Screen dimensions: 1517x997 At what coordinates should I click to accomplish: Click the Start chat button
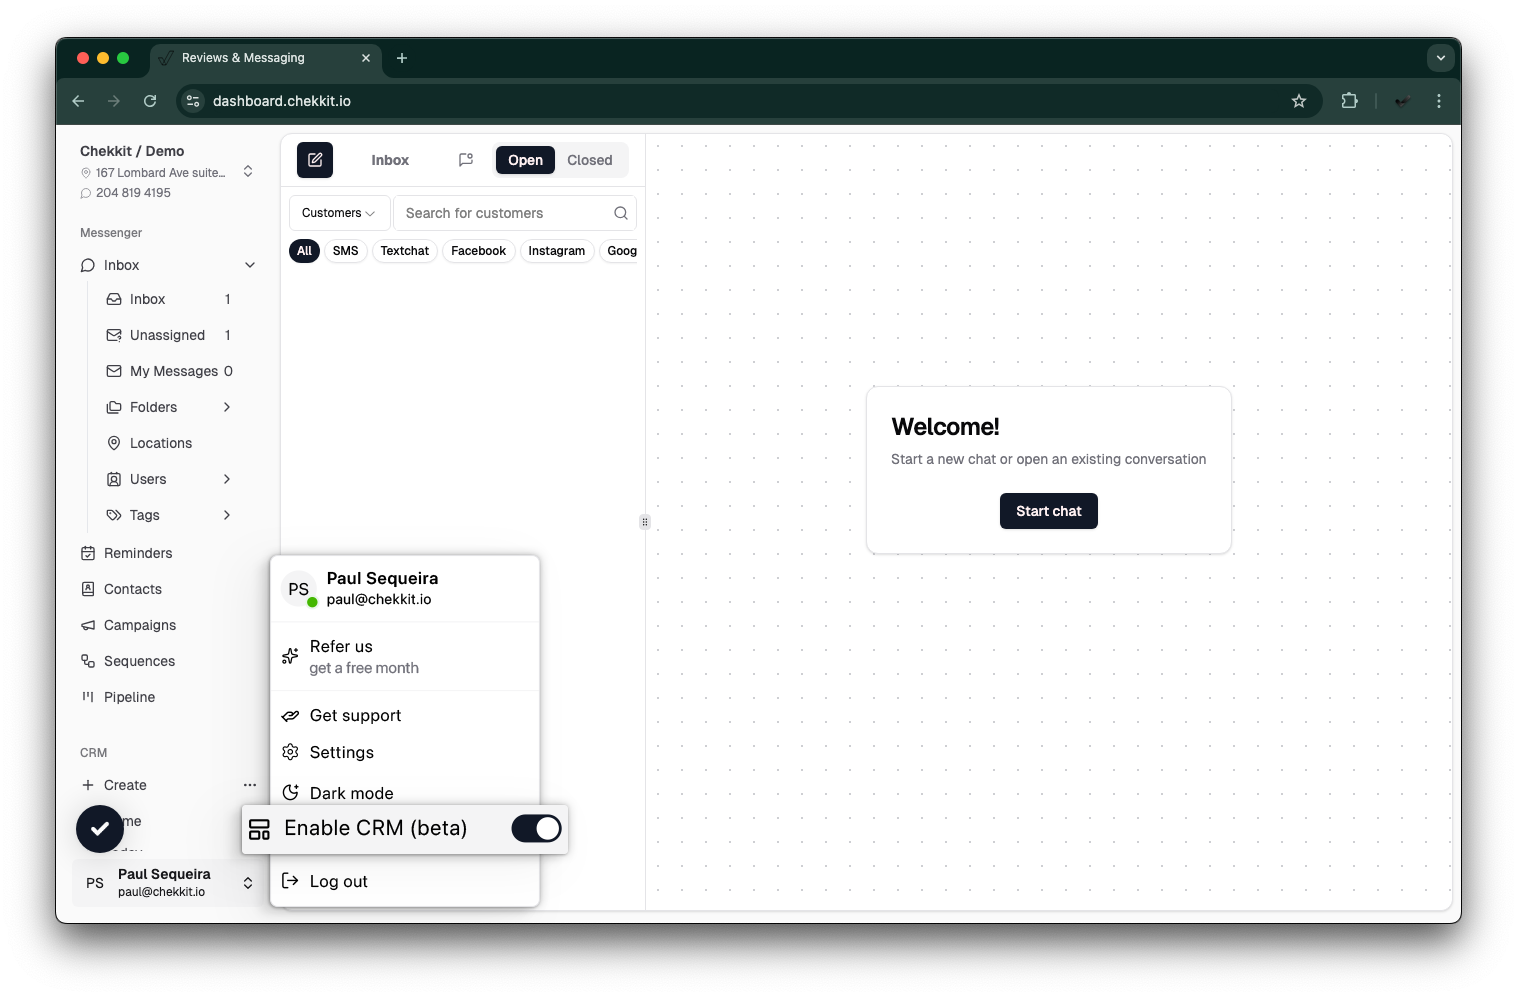click(x=1048, y=511)
